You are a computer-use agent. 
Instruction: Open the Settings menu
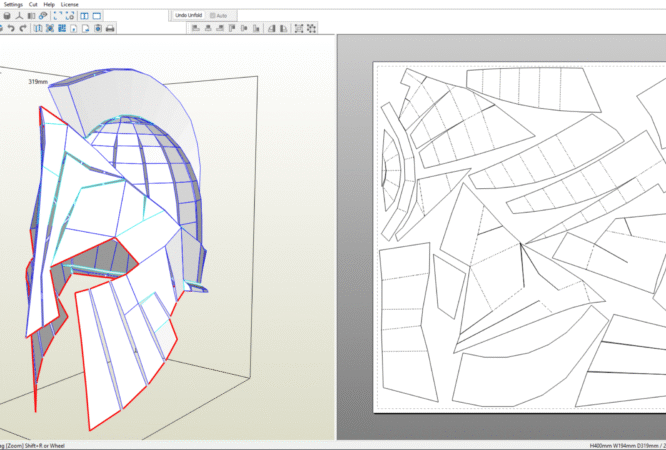click(11, 5)
